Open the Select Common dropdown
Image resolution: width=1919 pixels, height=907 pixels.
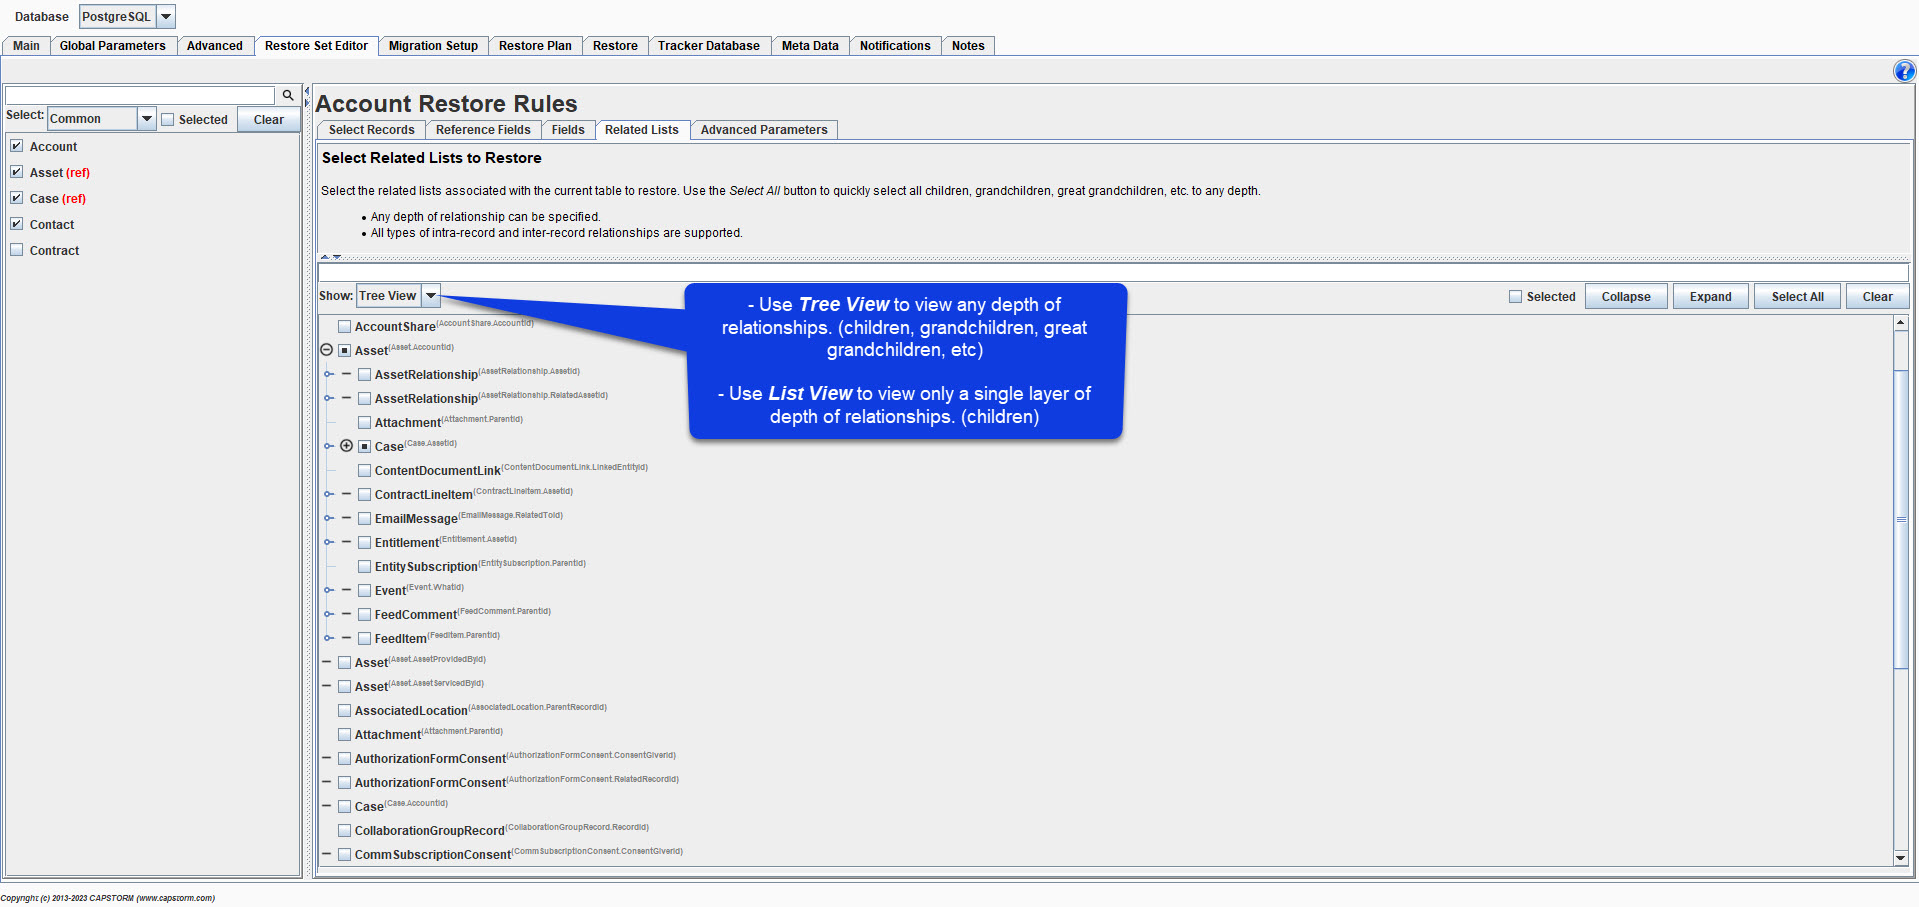(x=147, y=119)
